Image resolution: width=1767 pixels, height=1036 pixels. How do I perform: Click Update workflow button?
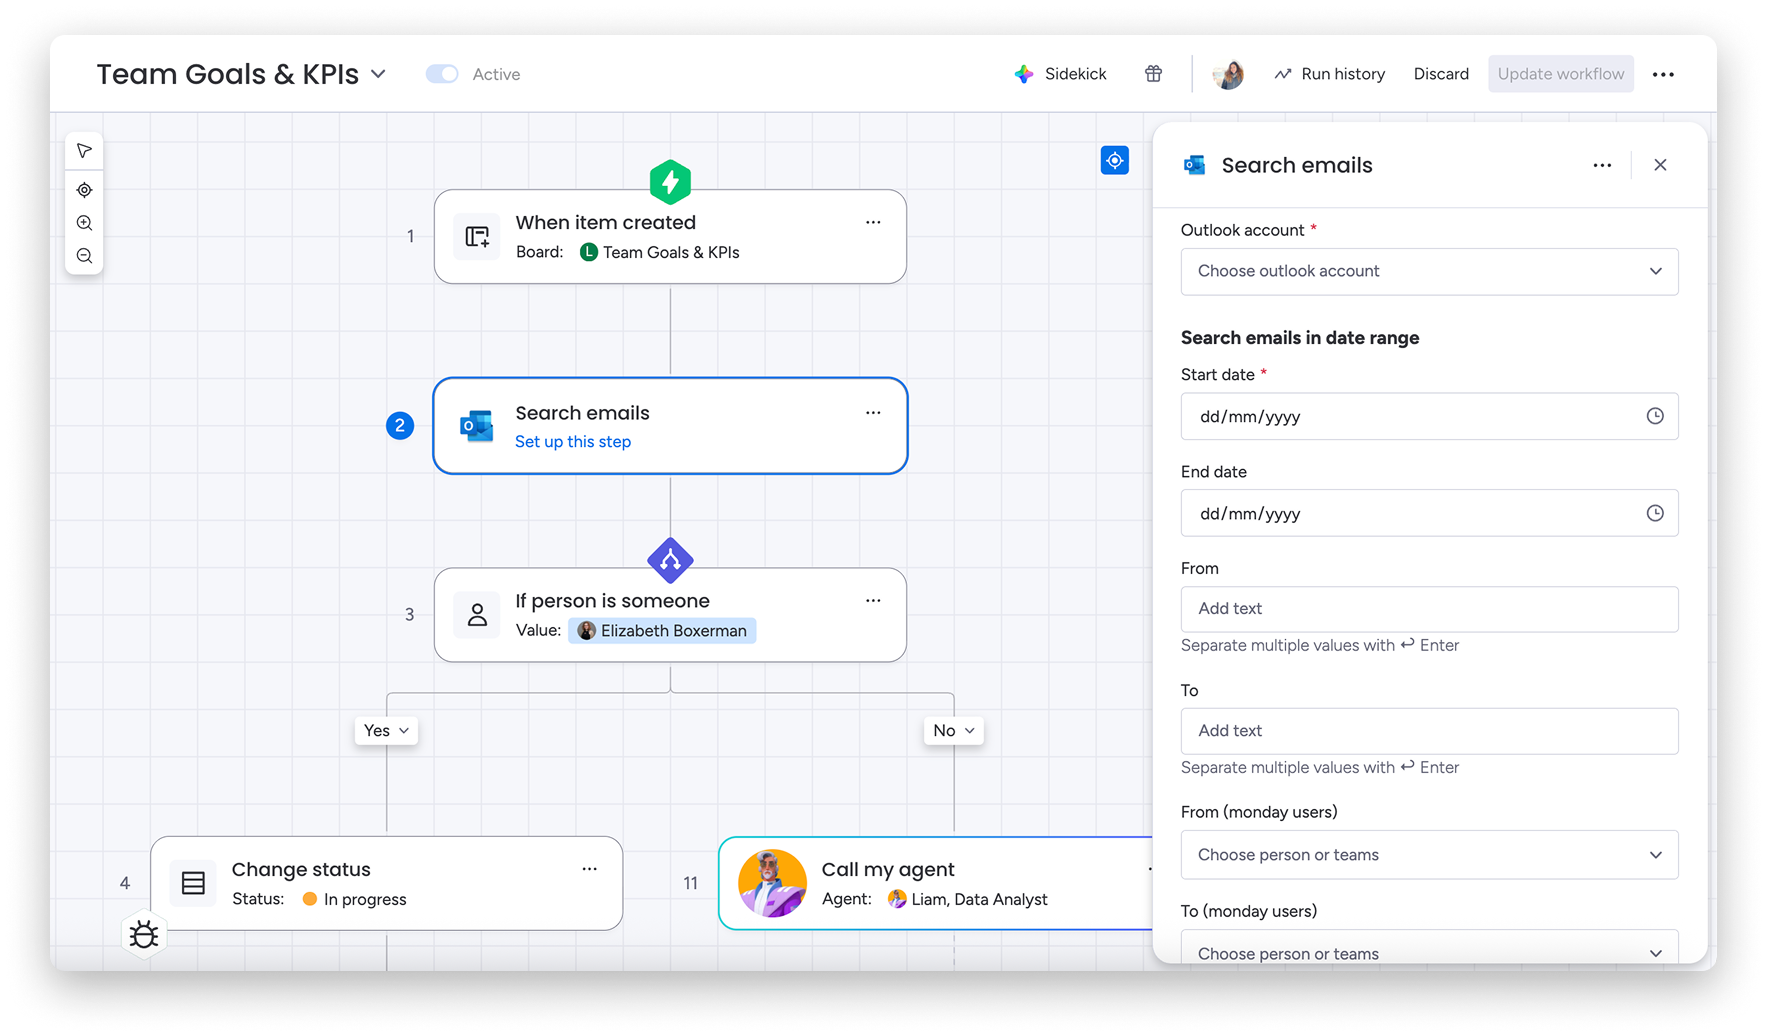(1561, 74)
